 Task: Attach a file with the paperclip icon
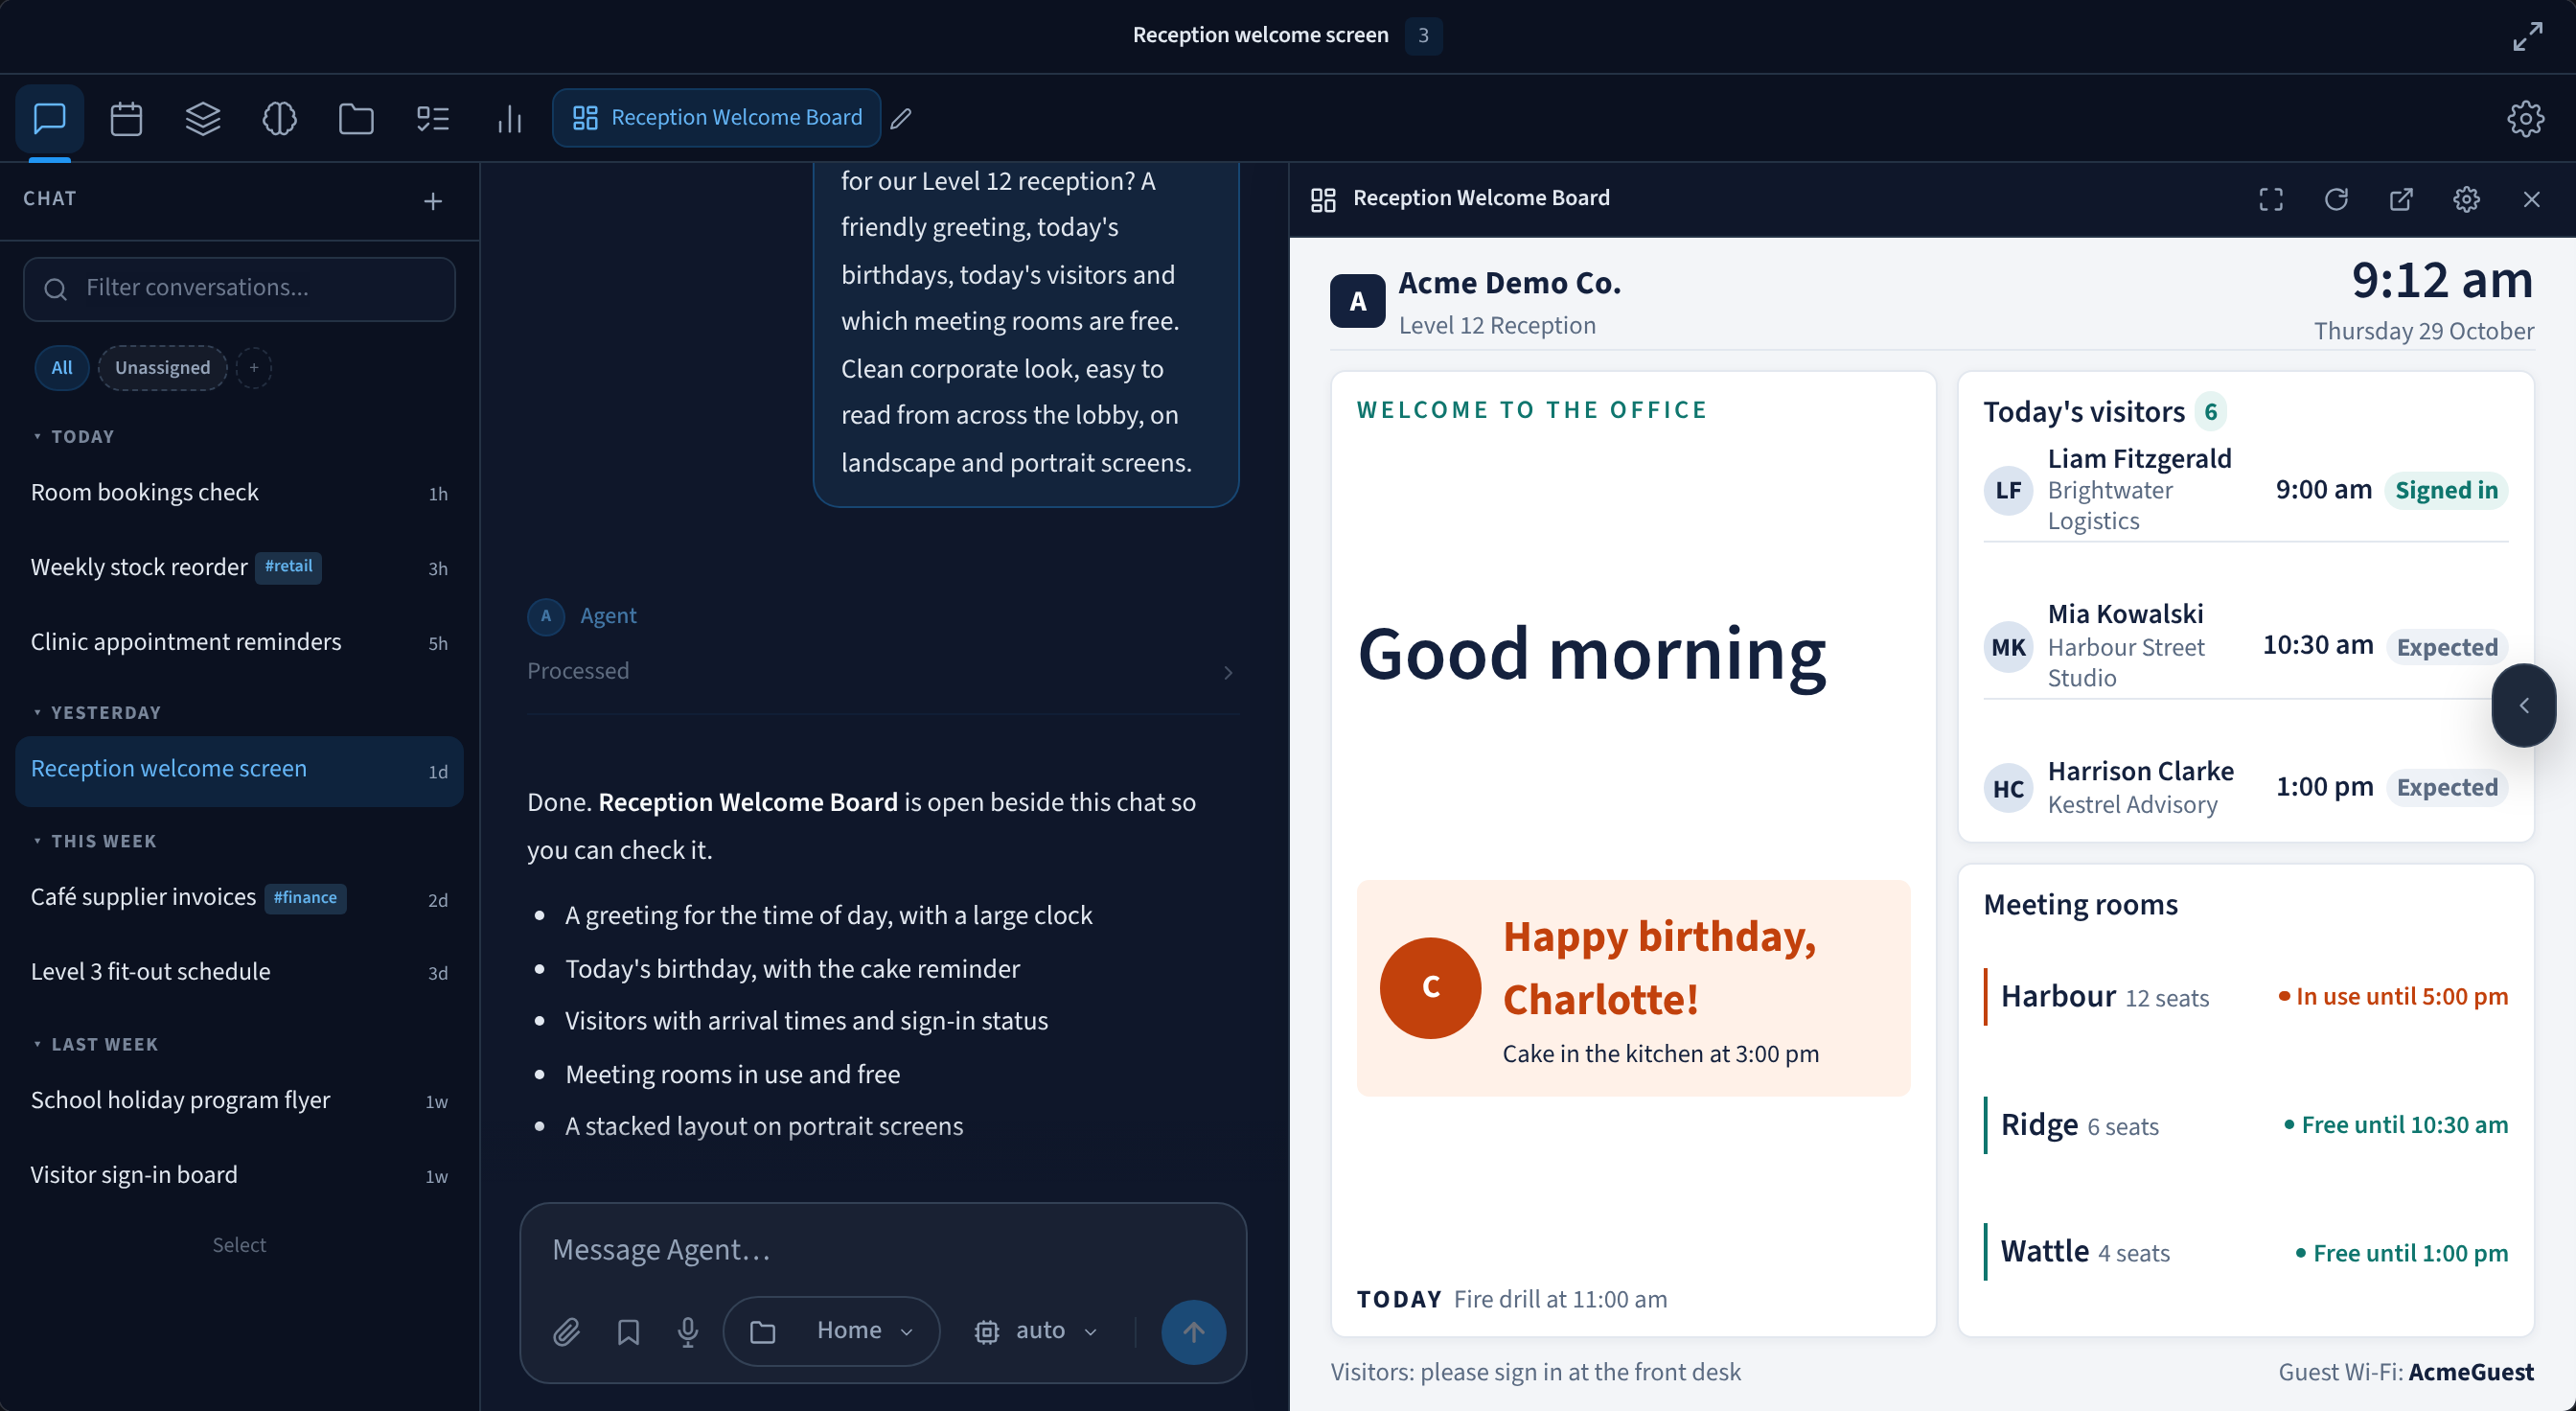coord(566,1331)
